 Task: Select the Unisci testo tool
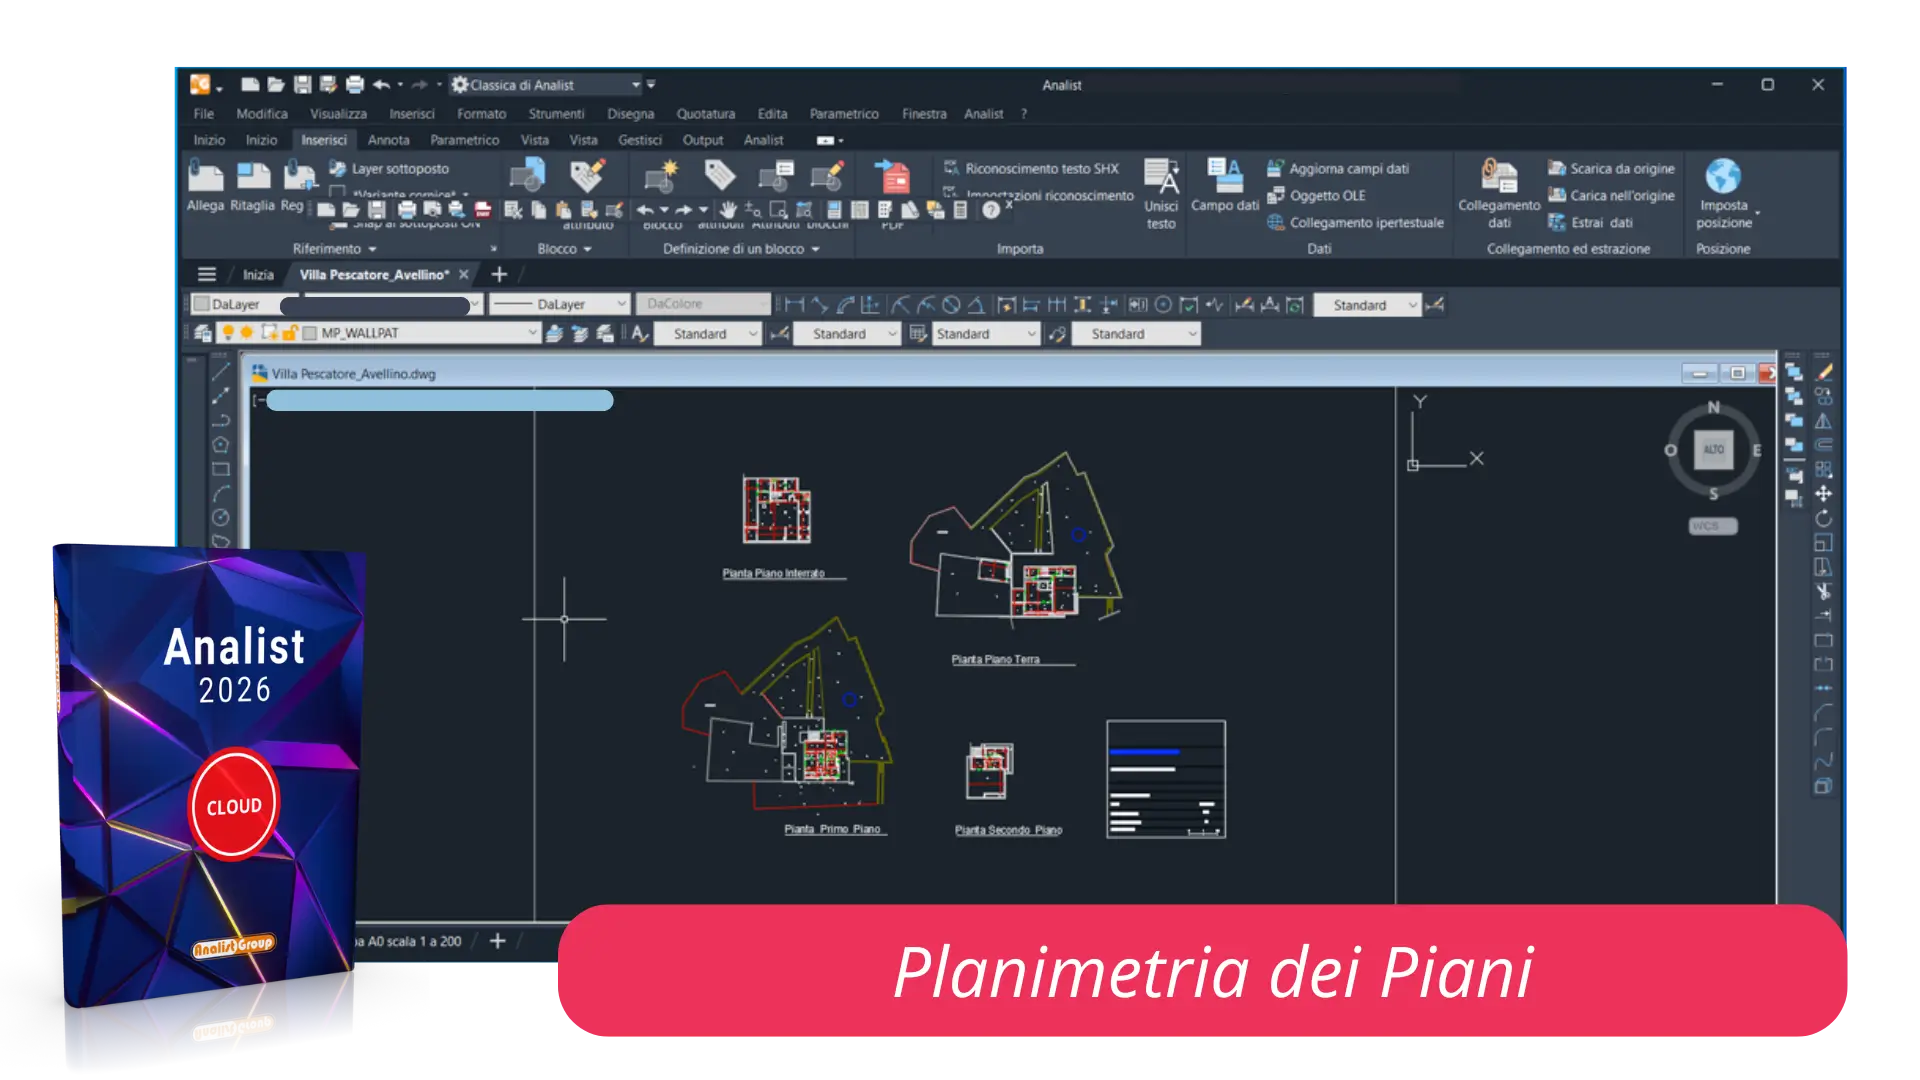coord(1161,178)
